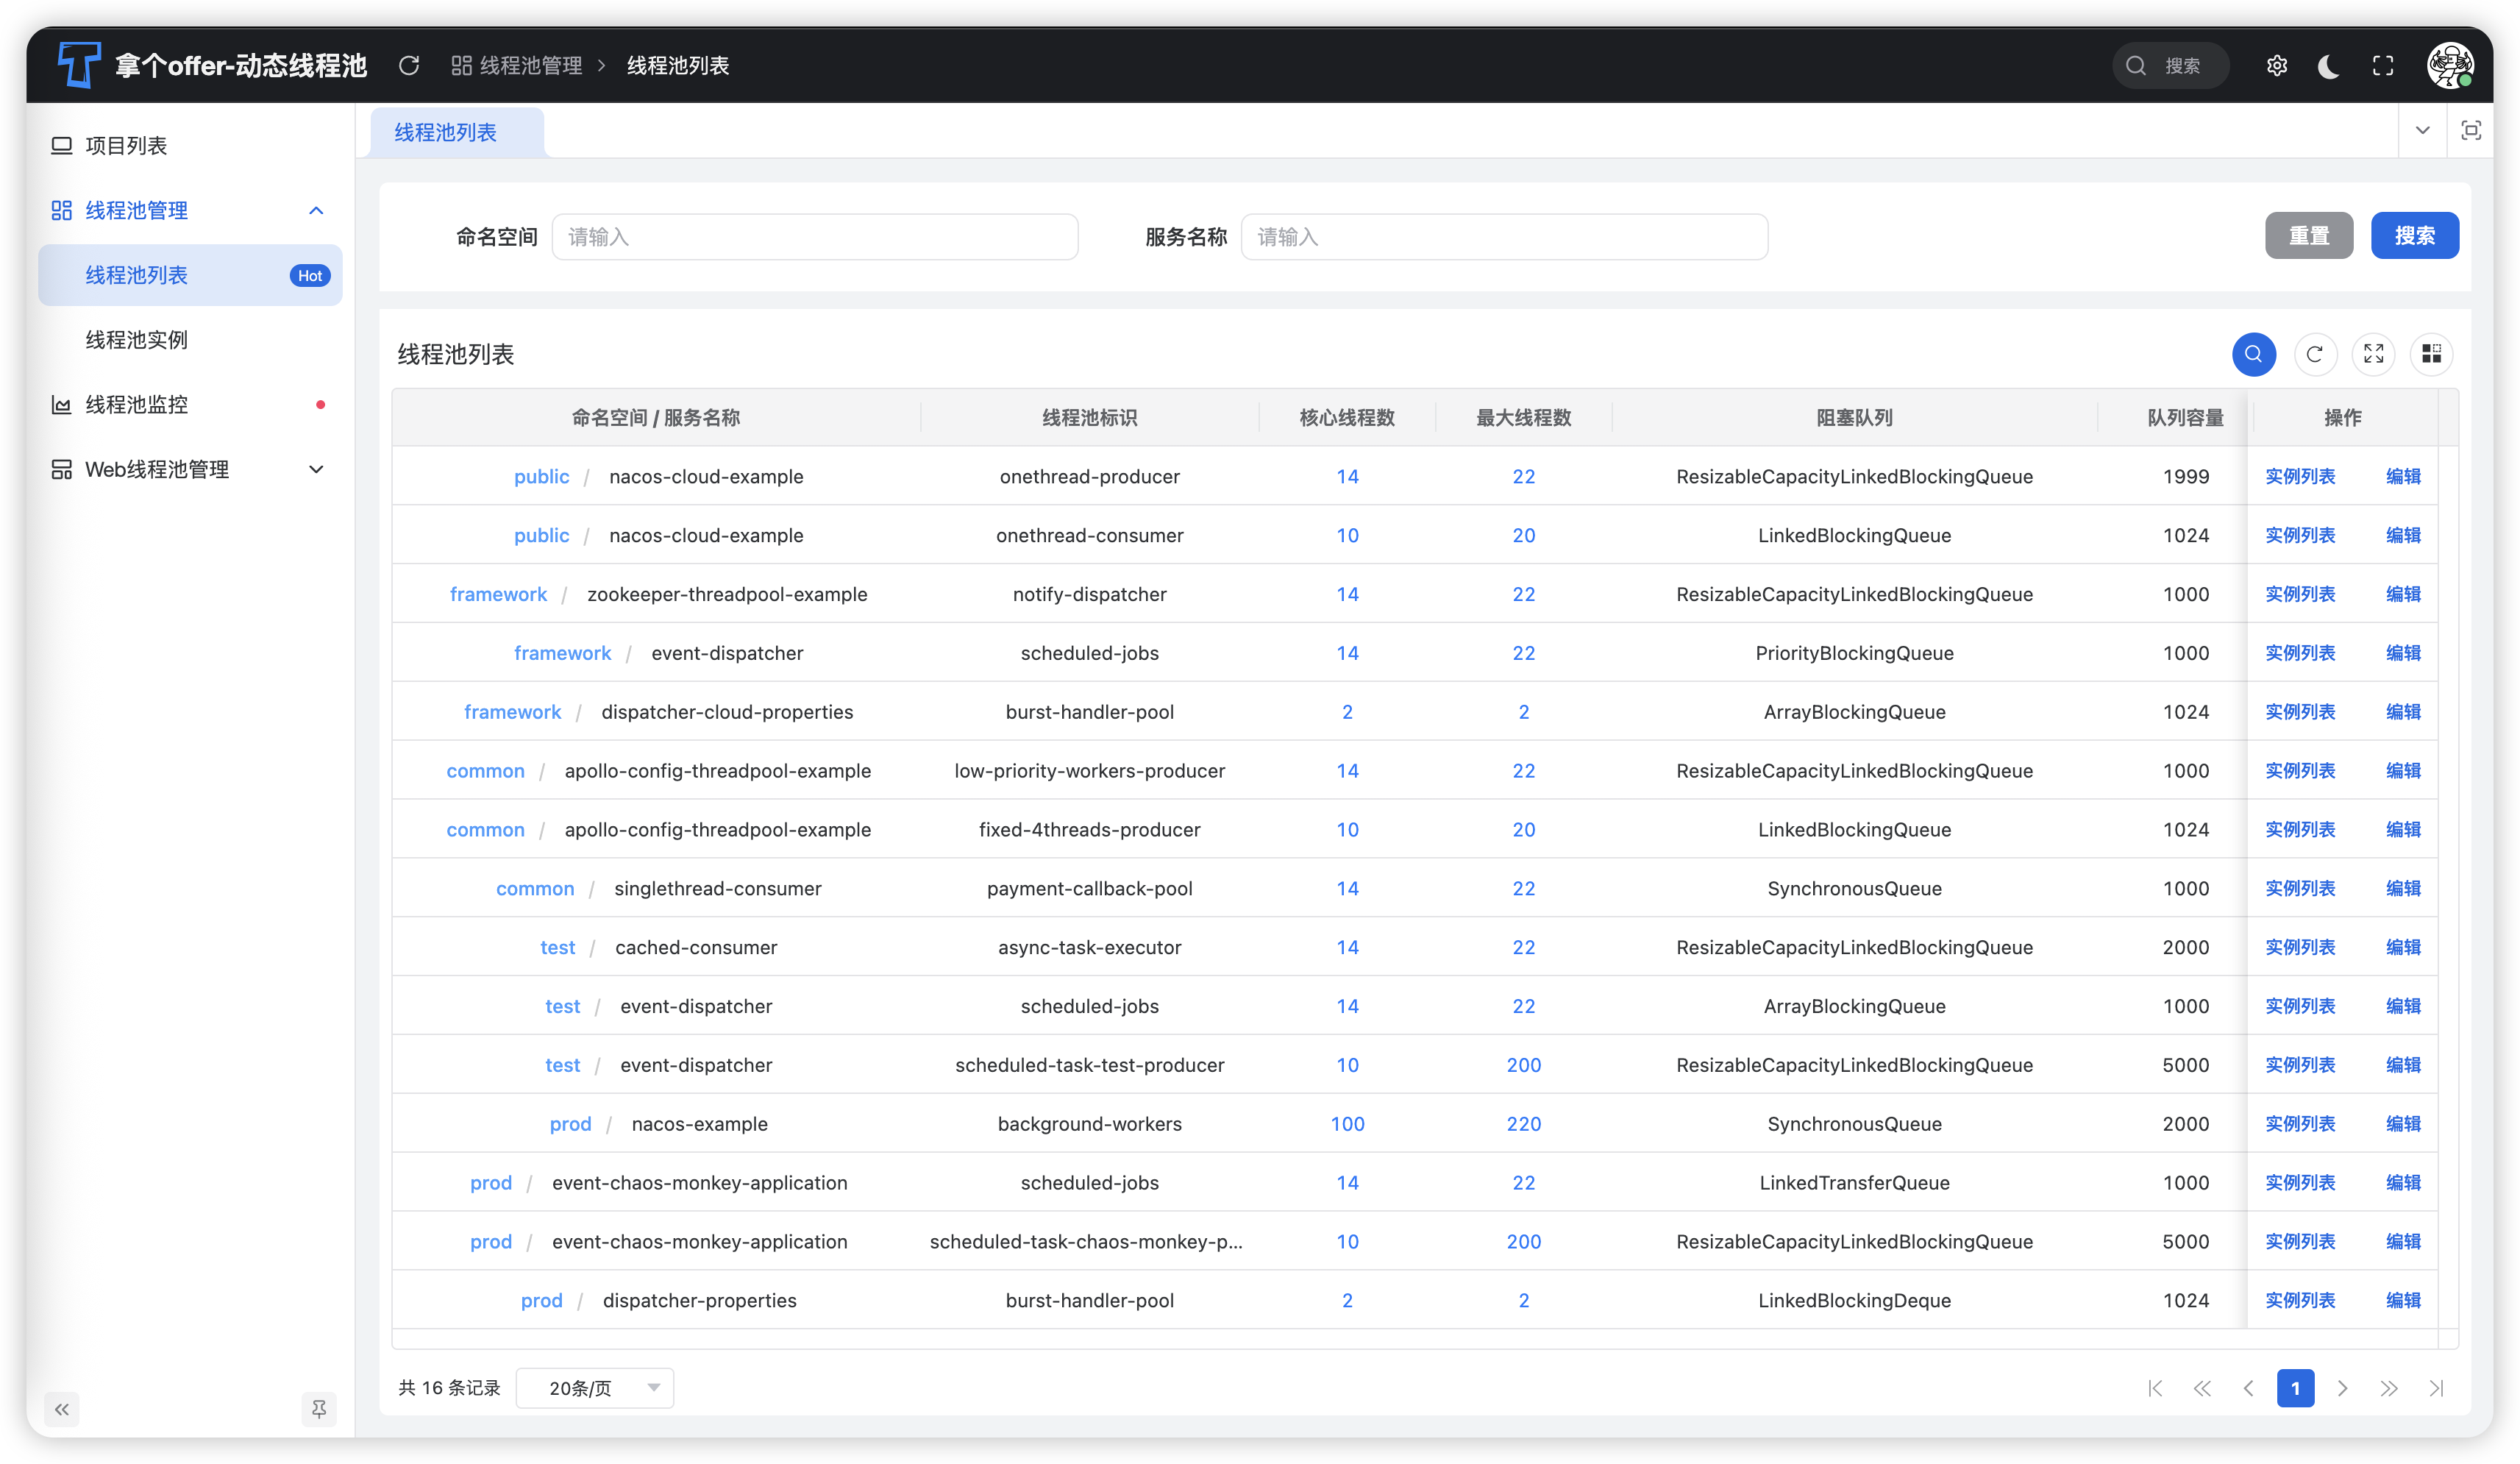Open the user avatar menu
This screenshot has width=2520, height=1464.
(x=2450, y=65)
